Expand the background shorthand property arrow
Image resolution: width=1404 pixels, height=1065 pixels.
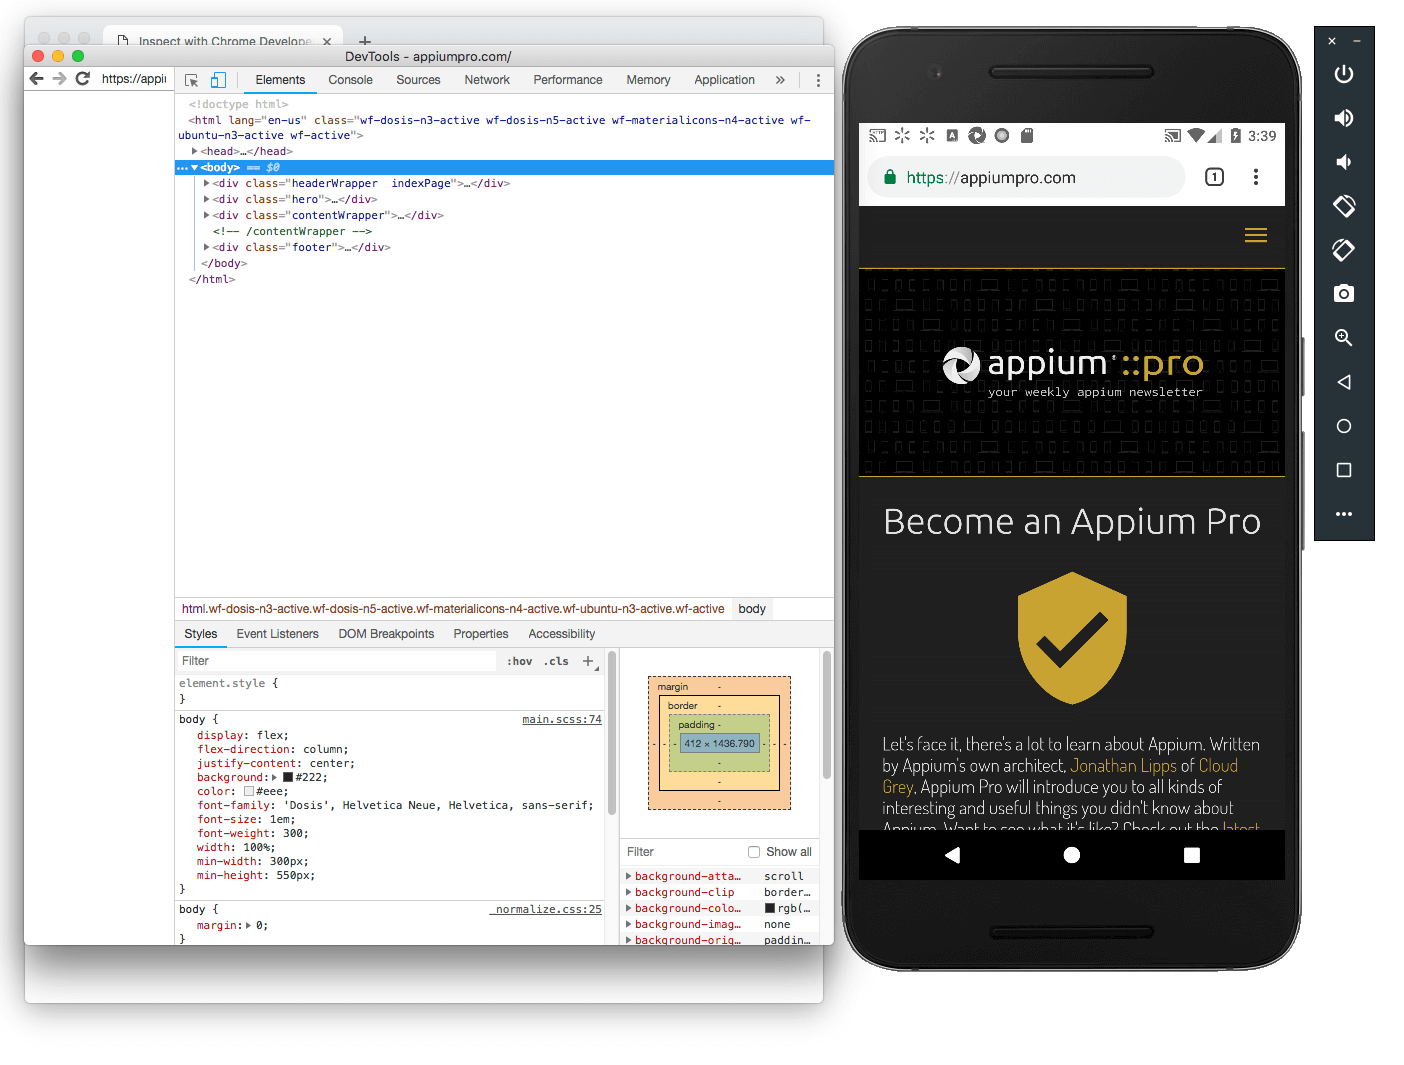click(x=274, y=777)
